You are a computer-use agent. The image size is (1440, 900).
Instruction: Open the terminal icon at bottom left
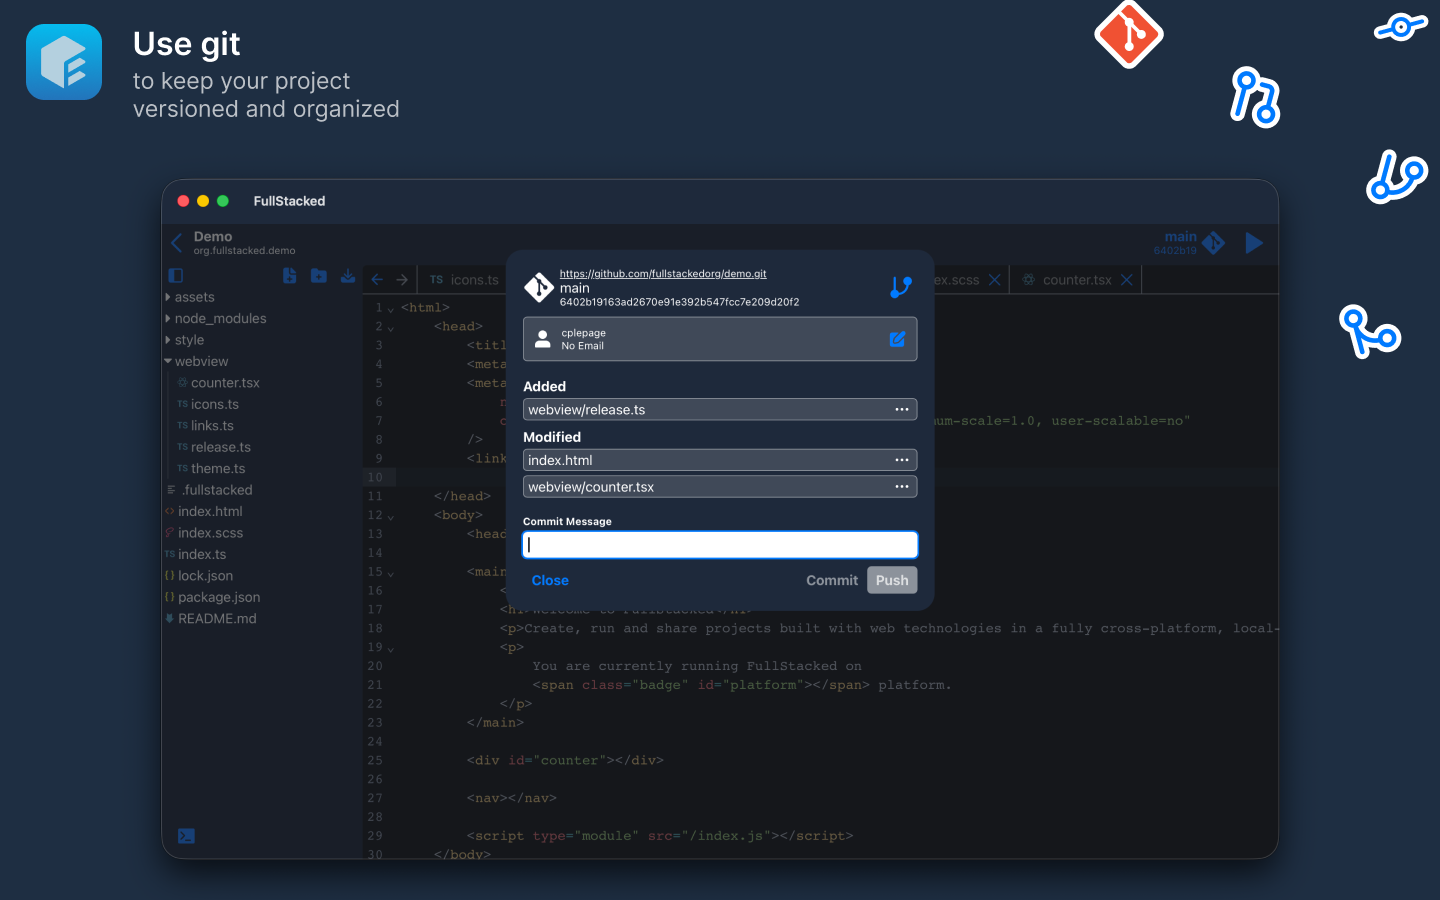186,836
